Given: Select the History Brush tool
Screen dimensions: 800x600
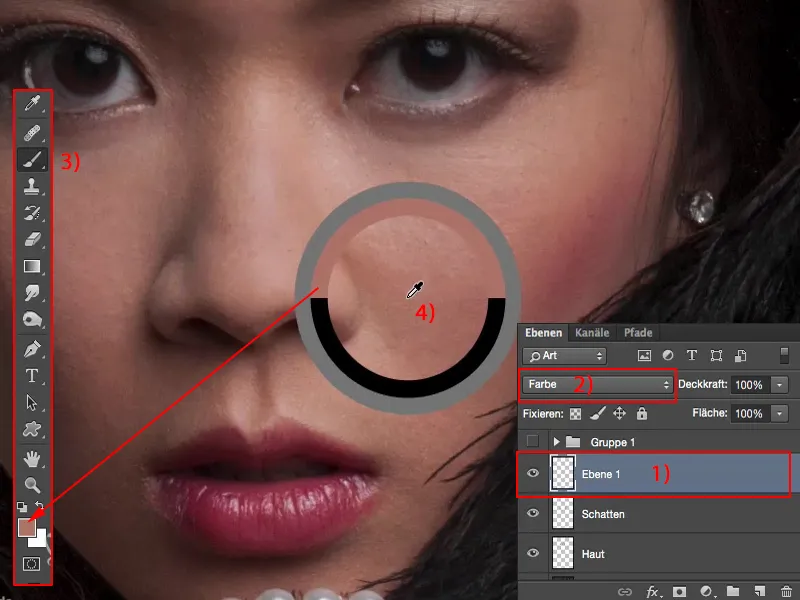Looking at the screenshot, I should point(32,213).
